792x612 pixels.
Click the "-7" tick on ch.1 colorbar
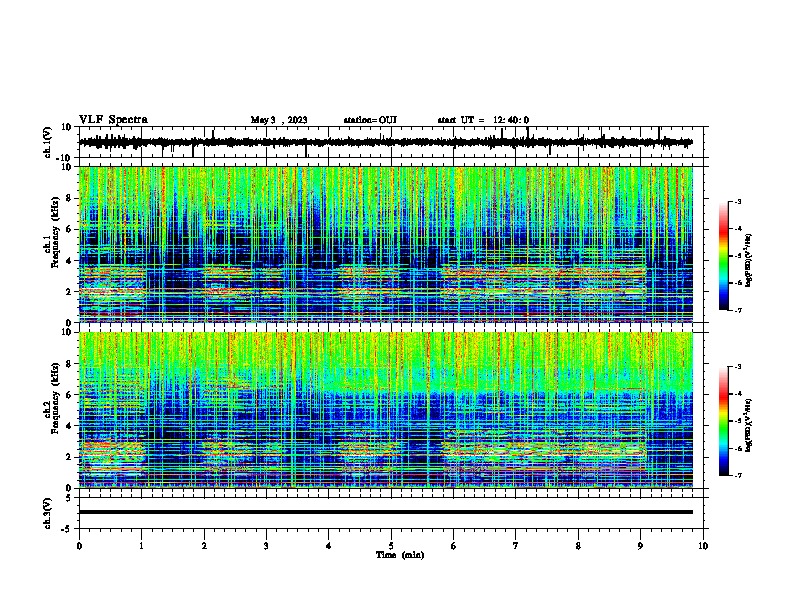coord(737,310)
